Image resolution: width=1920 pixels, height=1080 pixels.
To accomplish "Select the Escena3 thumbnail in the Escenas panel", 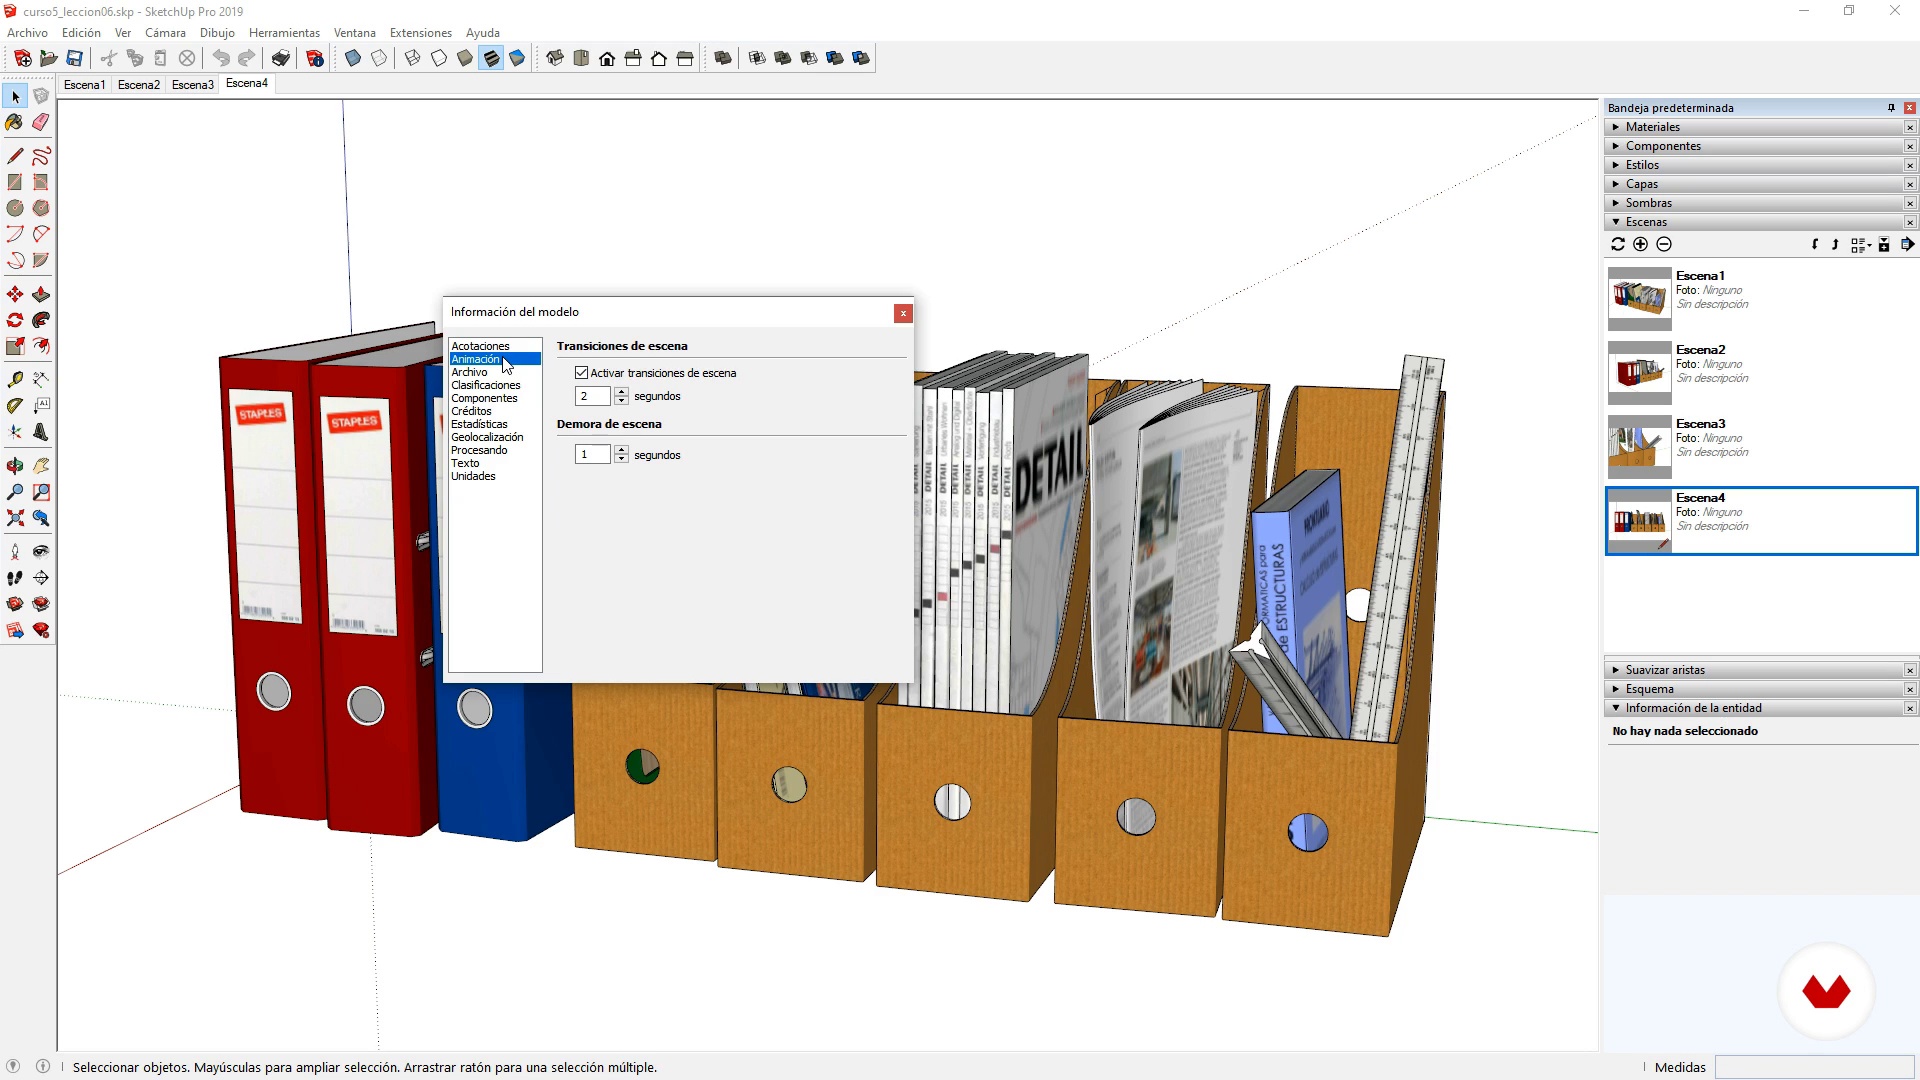I will [1639, 446].
